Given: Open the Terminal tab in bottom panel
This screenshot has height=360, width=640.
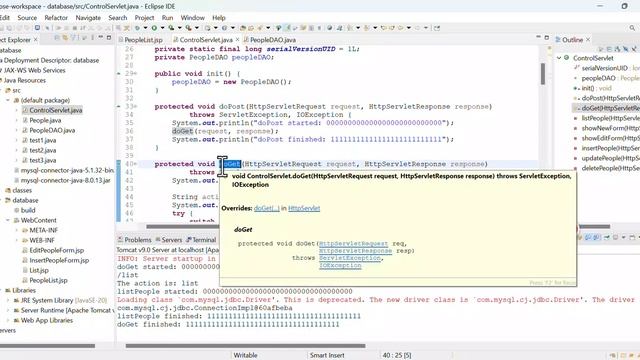Looking at the screenshot, I should point(201,240).
